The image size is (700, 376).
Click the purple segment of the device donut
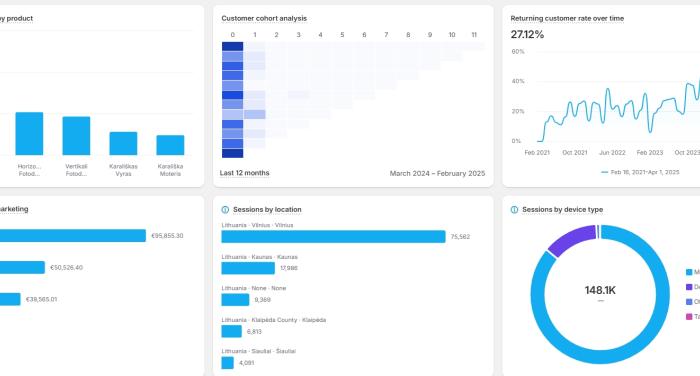click(572, 240)
